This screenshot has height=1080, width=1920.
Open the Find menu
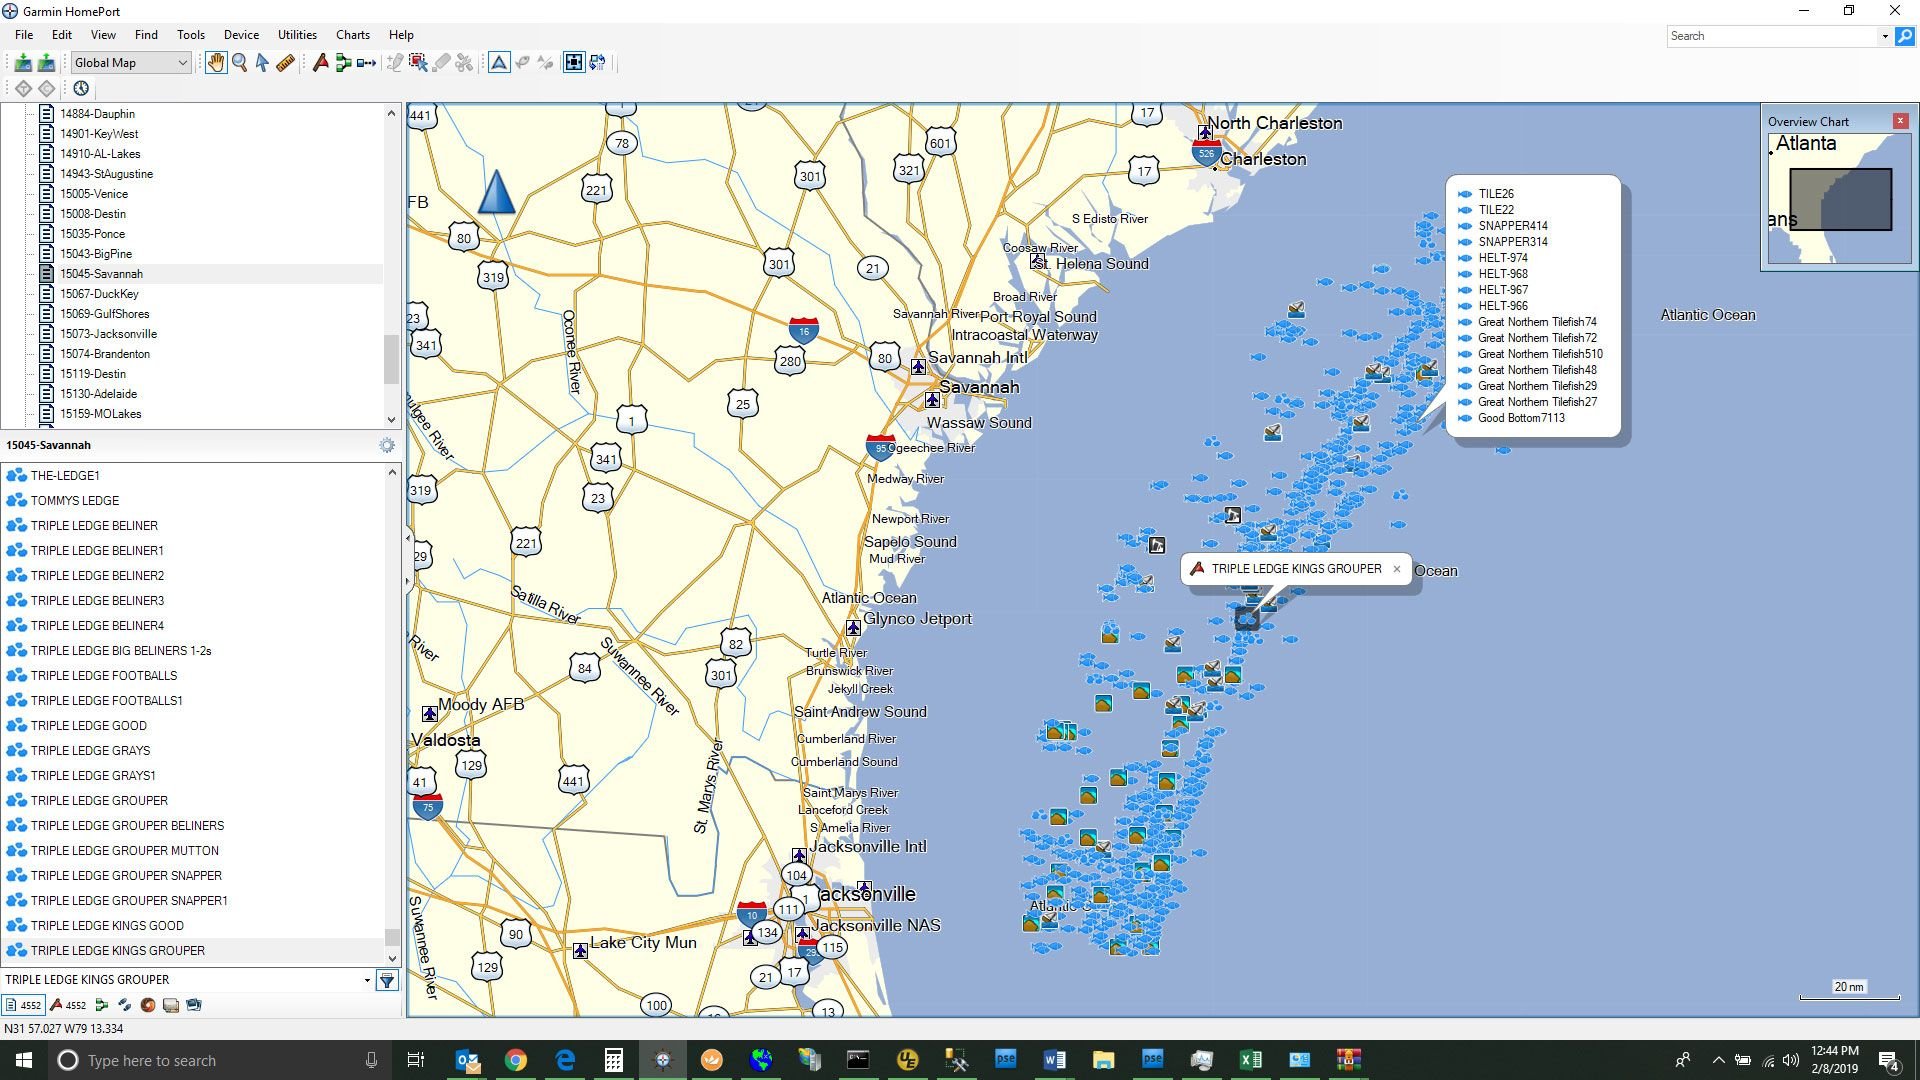click(146, 35)
